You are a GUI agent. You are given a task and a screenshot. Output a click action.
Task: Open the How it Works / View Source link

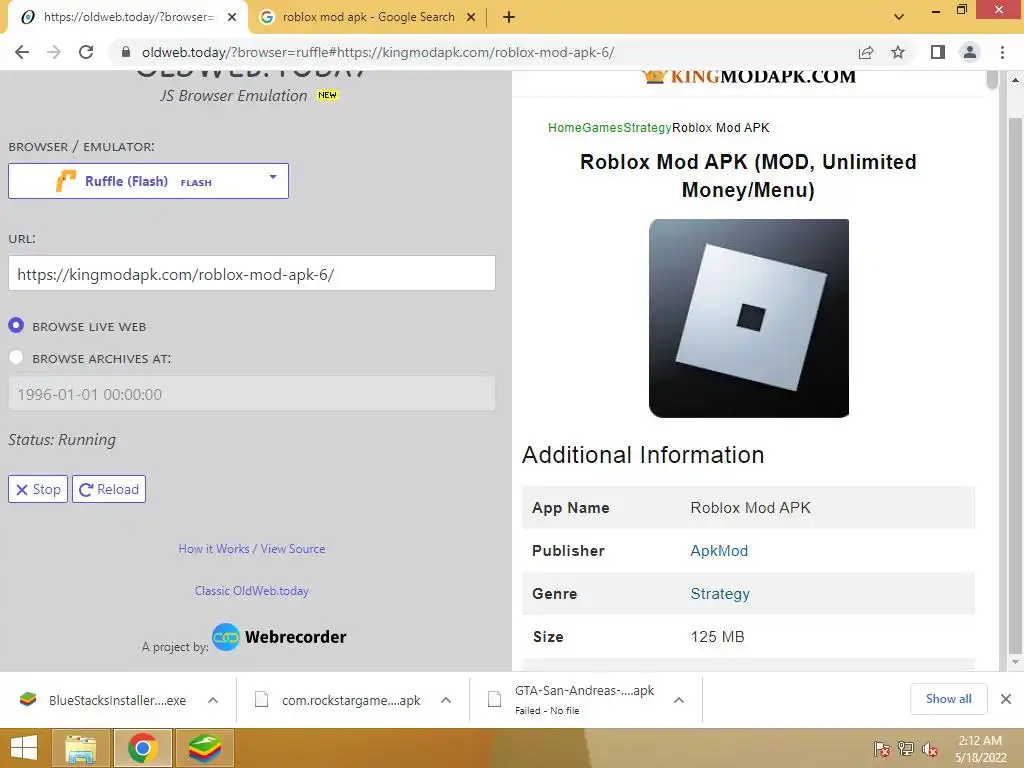tap(252, 549)
